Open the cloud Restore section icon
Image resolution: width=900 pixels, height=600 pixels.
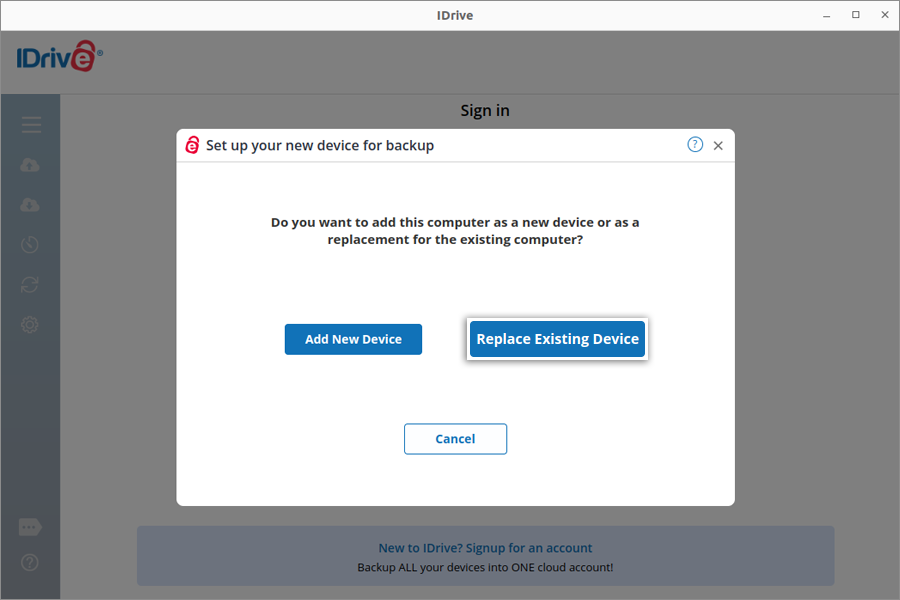tap(30, 205)
